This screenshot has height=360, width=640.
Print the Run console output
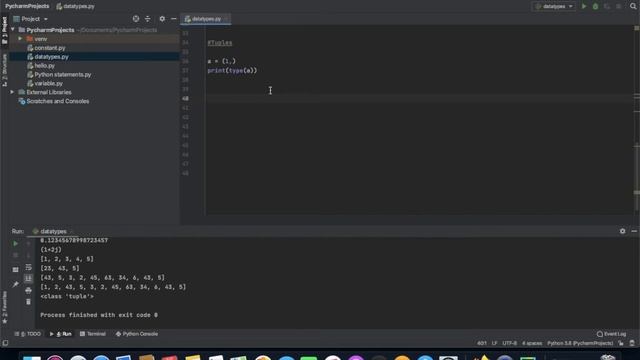point(28,291)
